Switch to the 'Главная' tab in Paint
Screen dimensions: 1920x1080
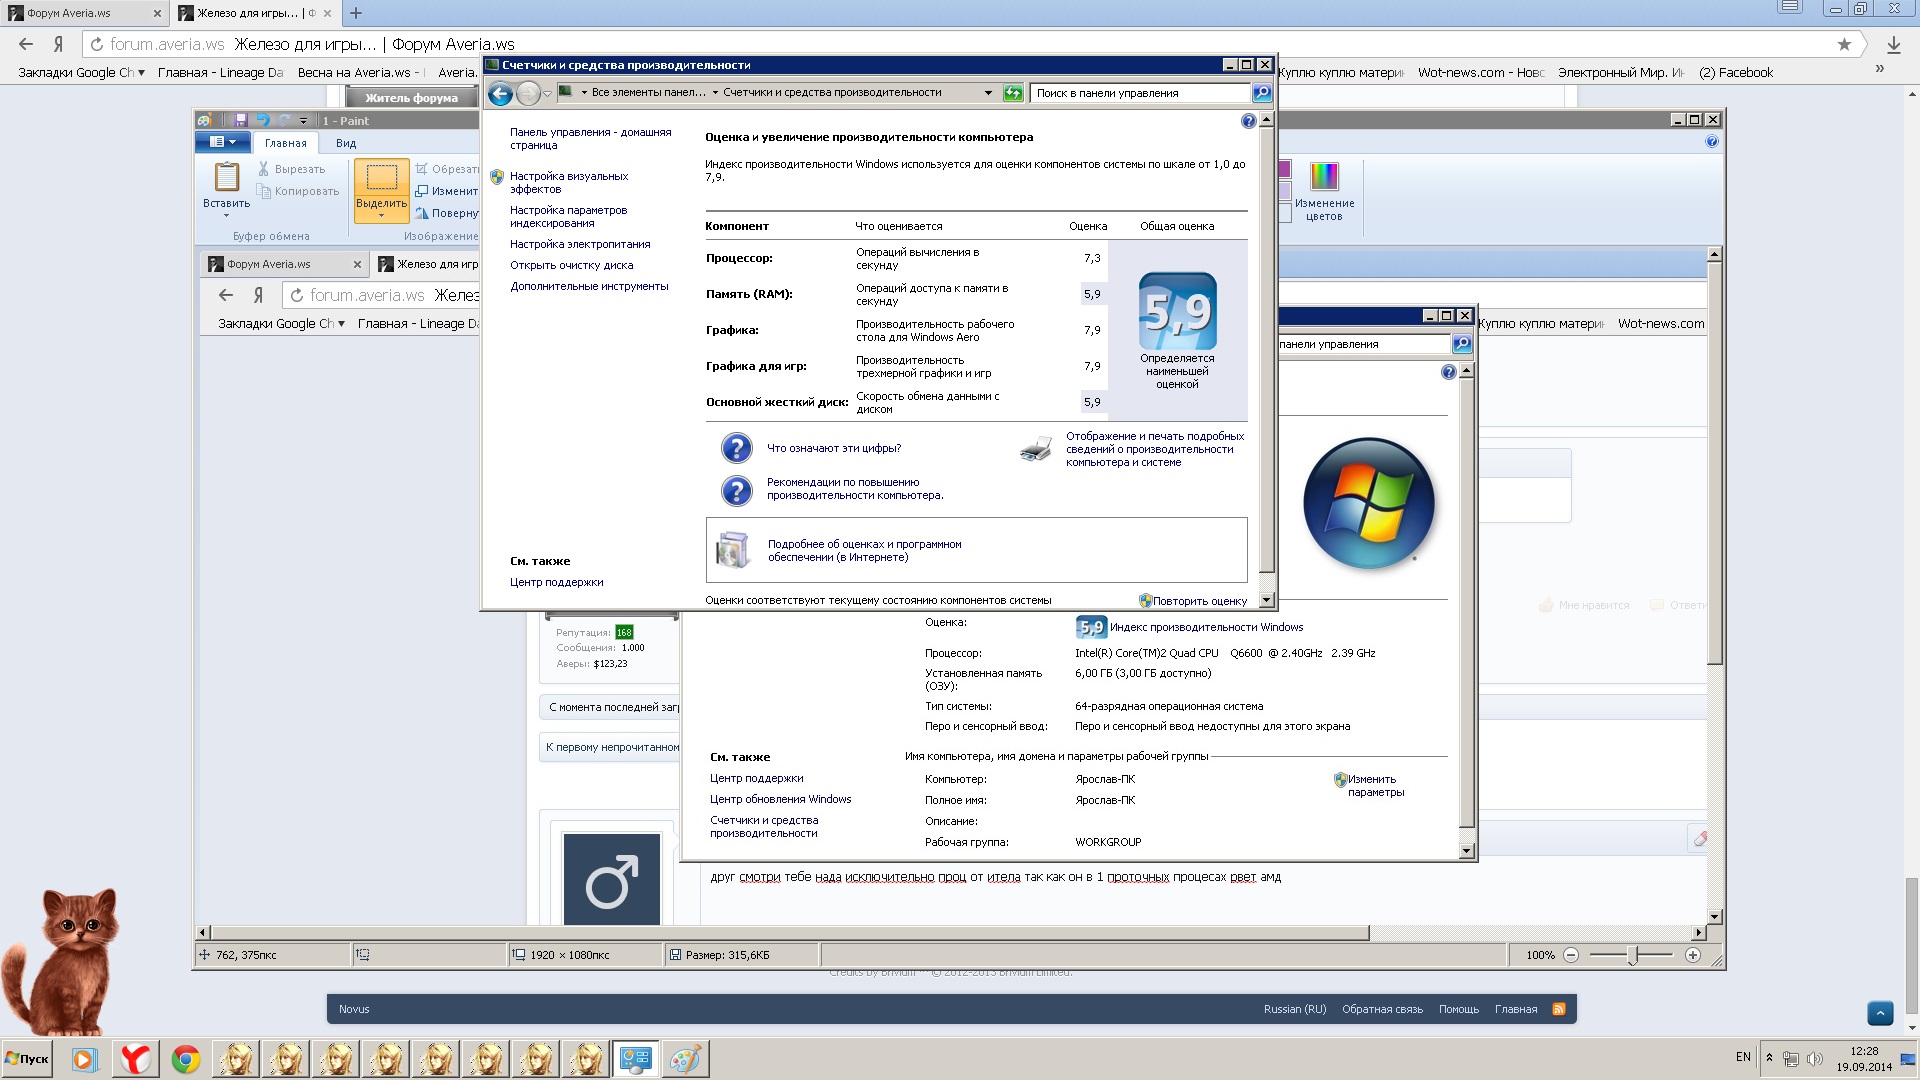(x=286, y=143)
